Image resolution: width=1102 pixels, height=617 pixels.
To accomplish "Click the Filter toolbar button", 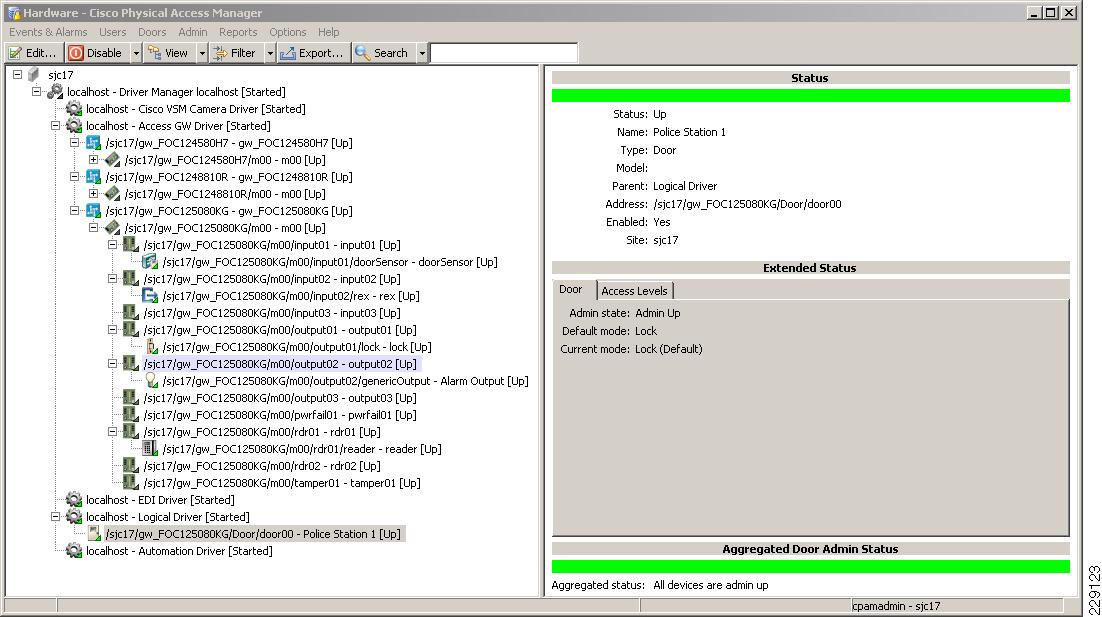I will click(x=235, y=53).
